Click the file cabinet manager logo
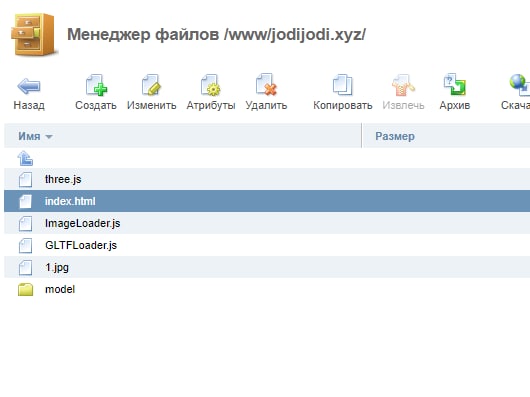 tap(33, 34)
